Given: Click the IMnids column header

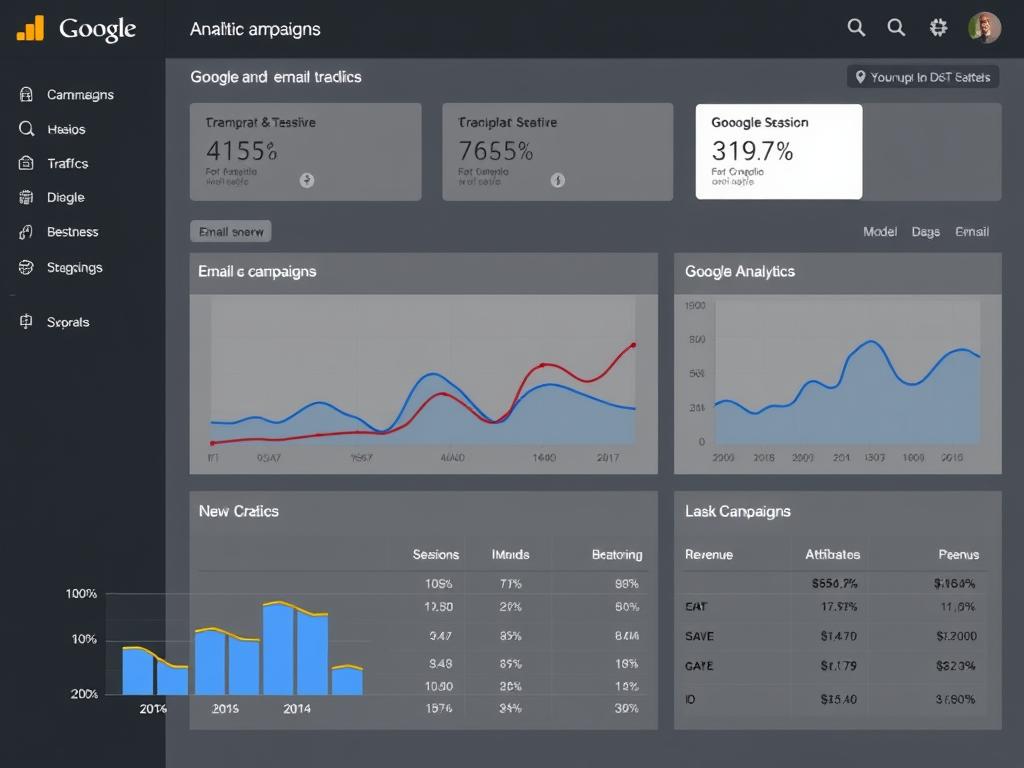Looking at the screenshot, I should tap(510, 554).
